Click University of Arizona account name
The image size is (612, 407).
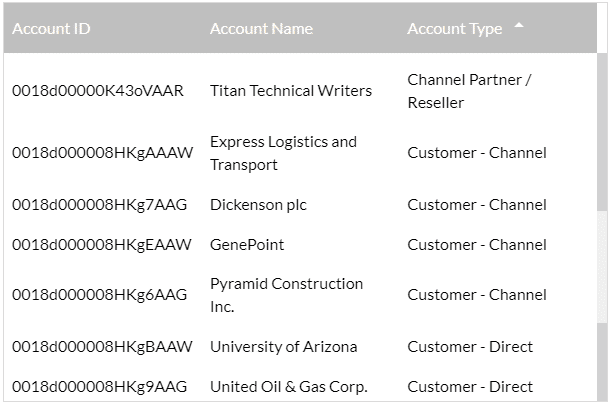283,347
